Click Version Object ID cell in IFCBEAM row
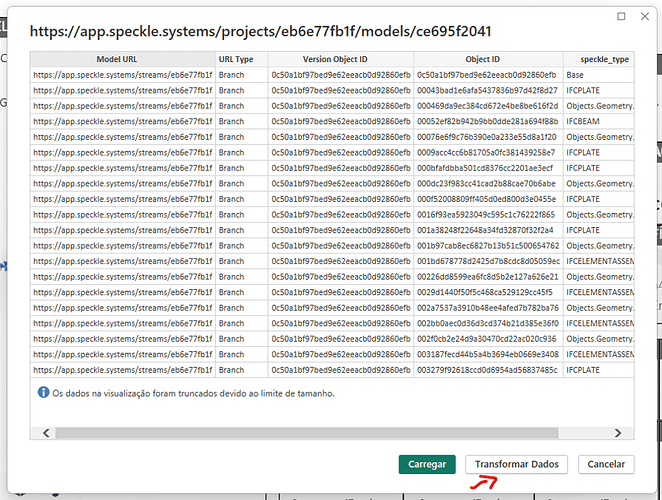Image resolution: width=662 pixels, height=500 pixels. (341, 121)
